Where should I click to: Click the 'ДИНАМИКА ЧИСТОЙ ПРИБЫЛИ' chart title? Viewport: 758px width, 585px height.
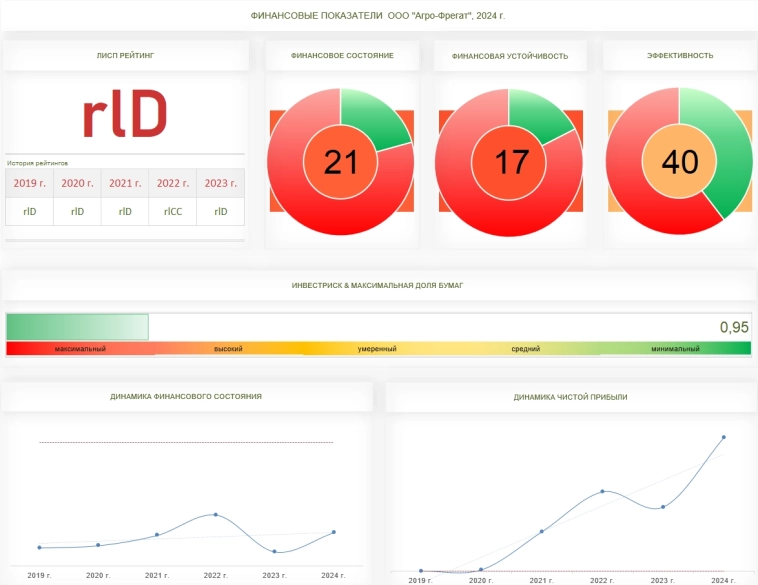click(571, 397)
